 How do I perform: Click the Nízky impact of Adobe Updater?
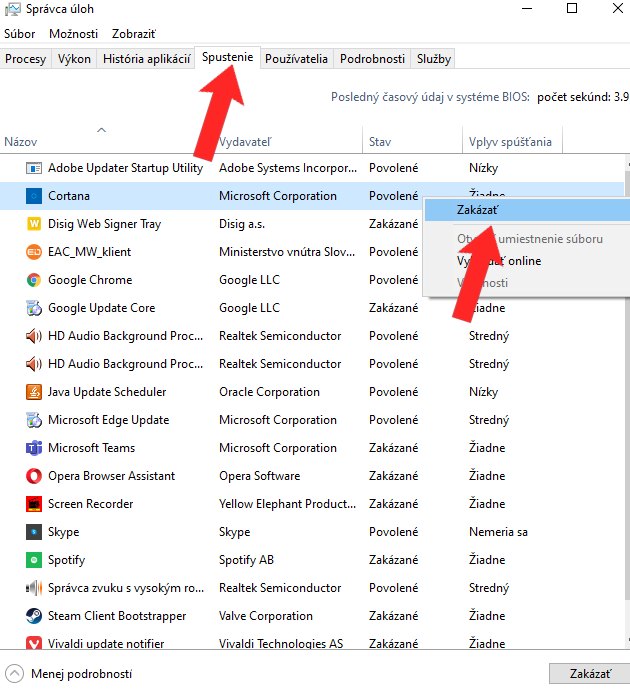[x=483, y=168]
